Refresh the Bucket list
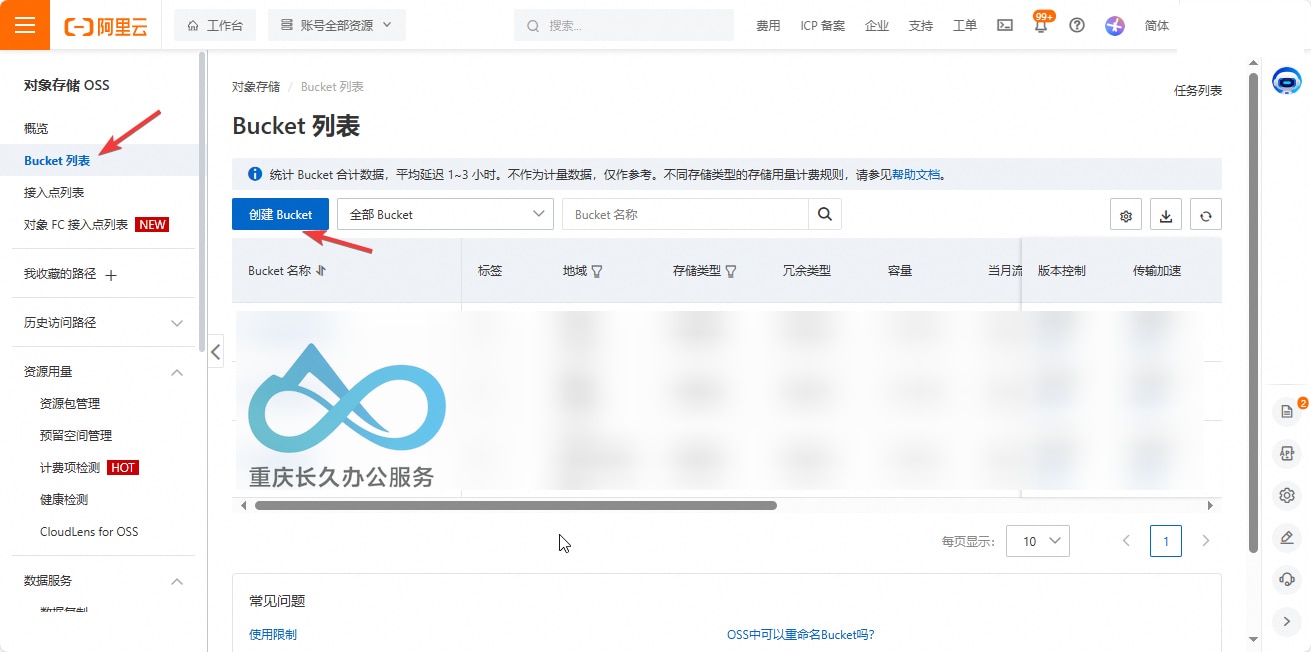The width and height of the screenshot is (1311, 652). tap(1206, 215)
